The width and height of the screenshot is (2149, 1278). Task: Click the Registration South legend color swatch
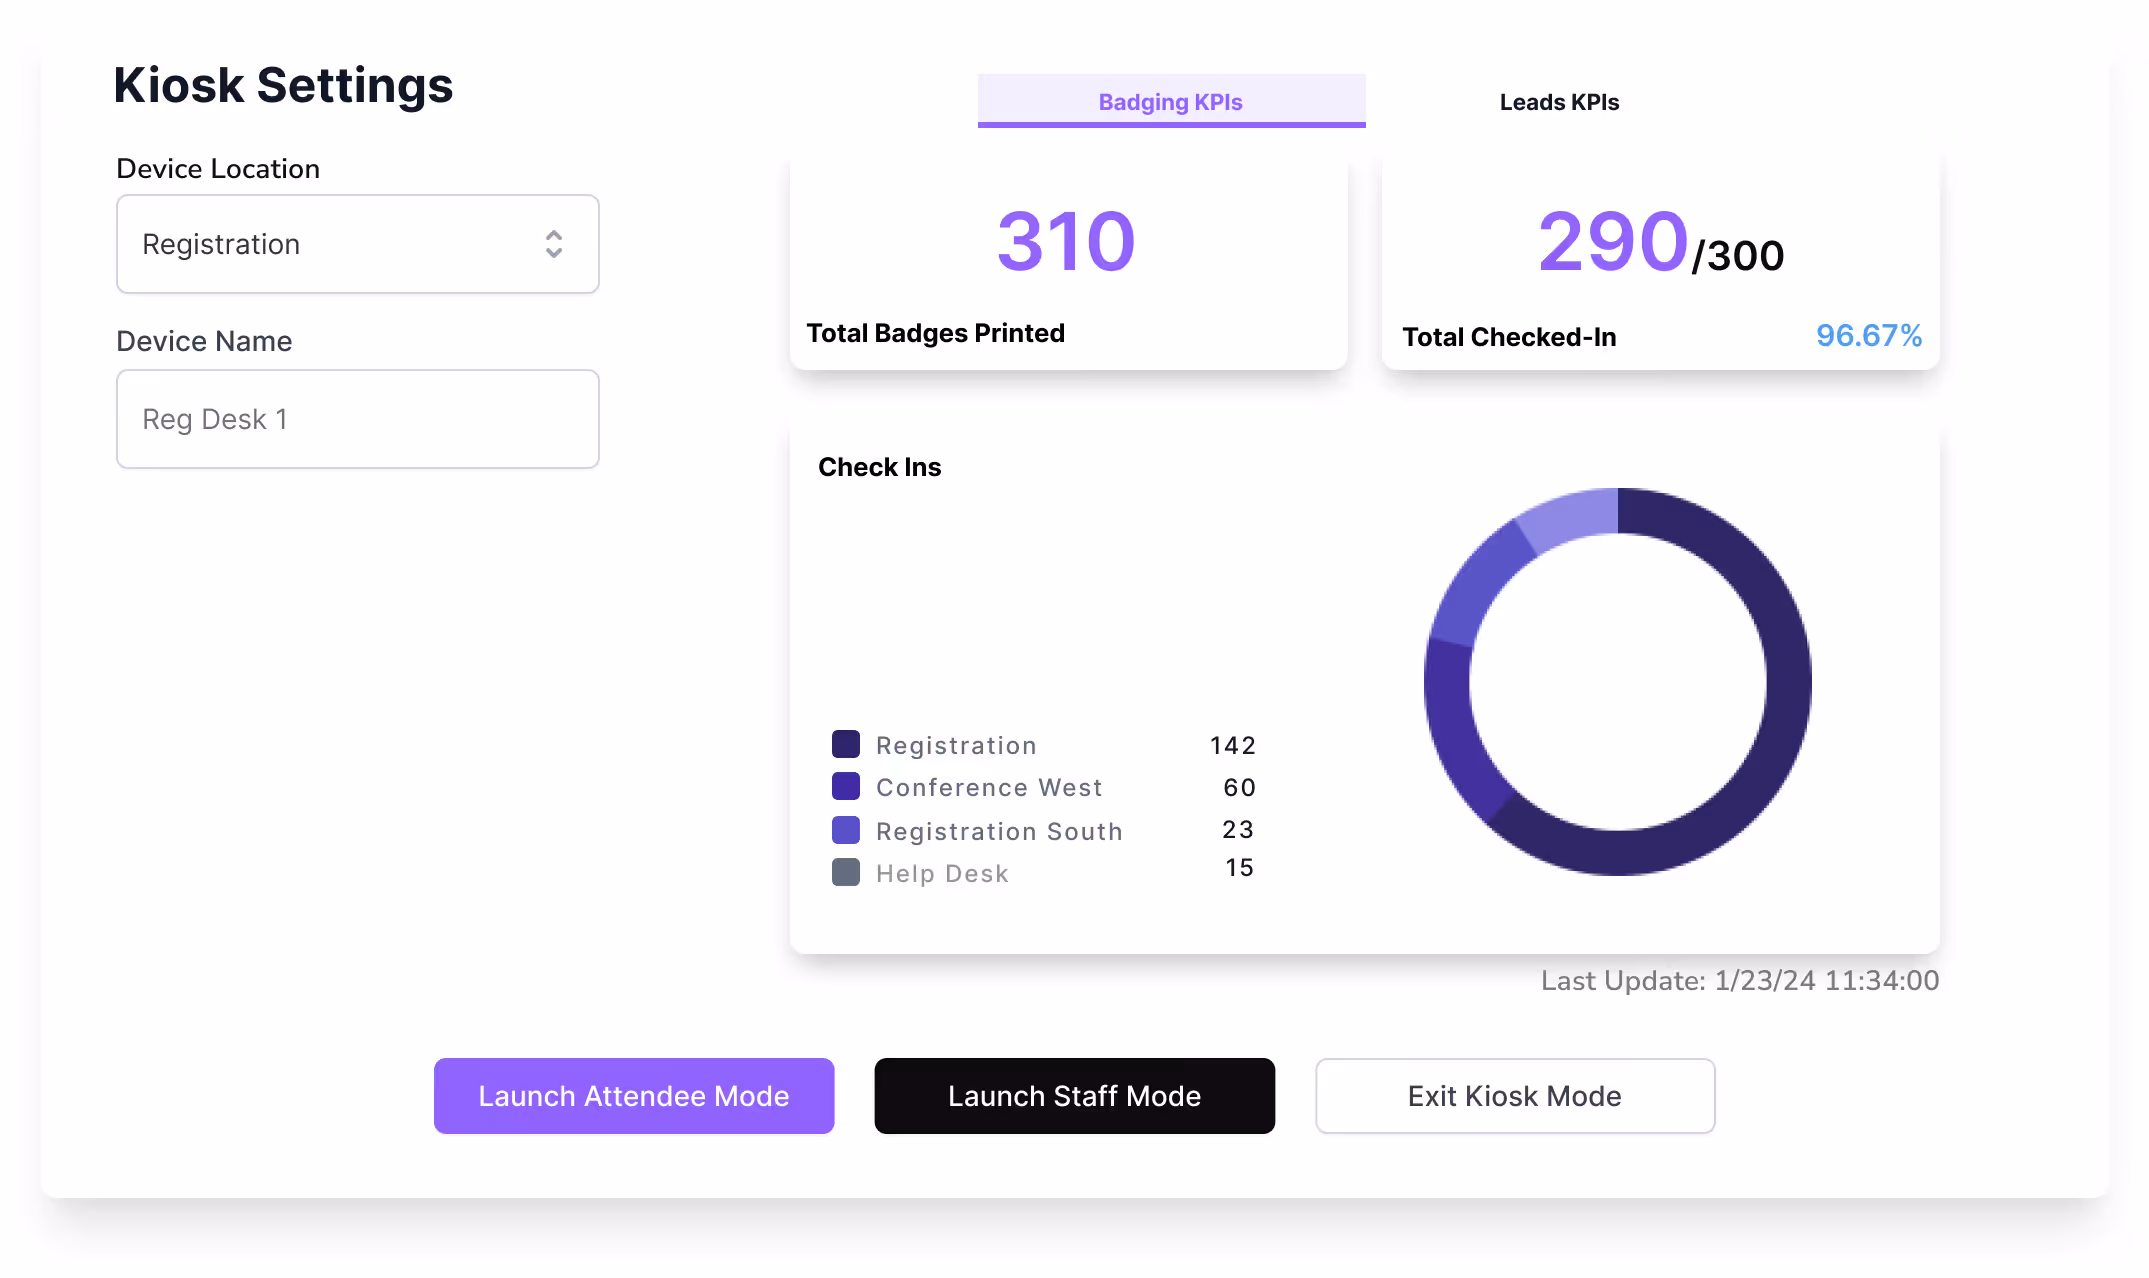click(846, 830)
